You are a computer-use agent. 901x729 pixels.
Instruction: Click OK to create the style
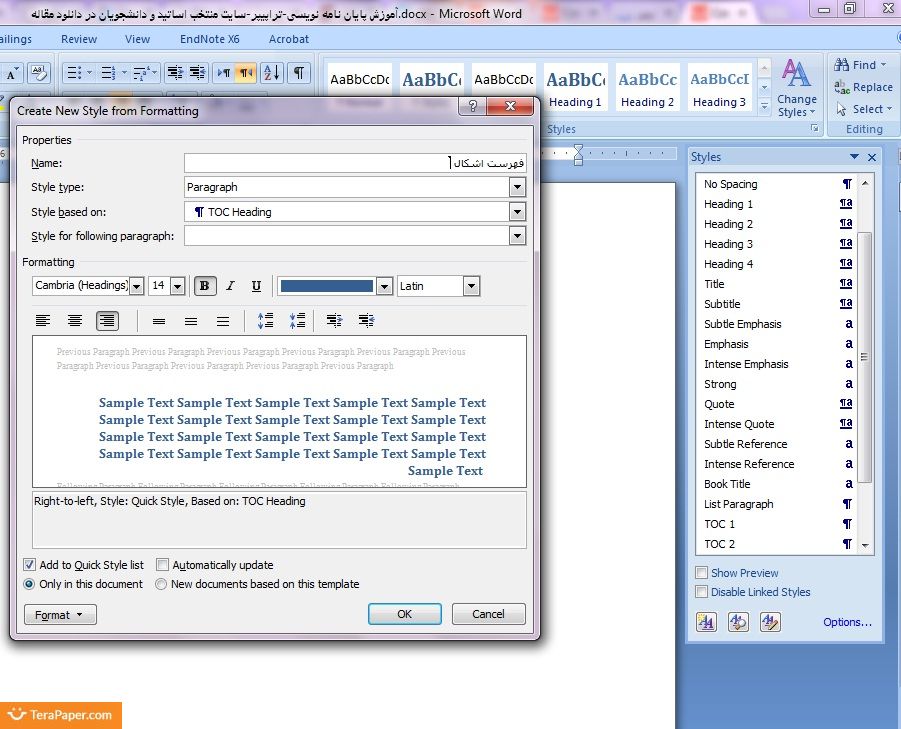coord(404,614)
